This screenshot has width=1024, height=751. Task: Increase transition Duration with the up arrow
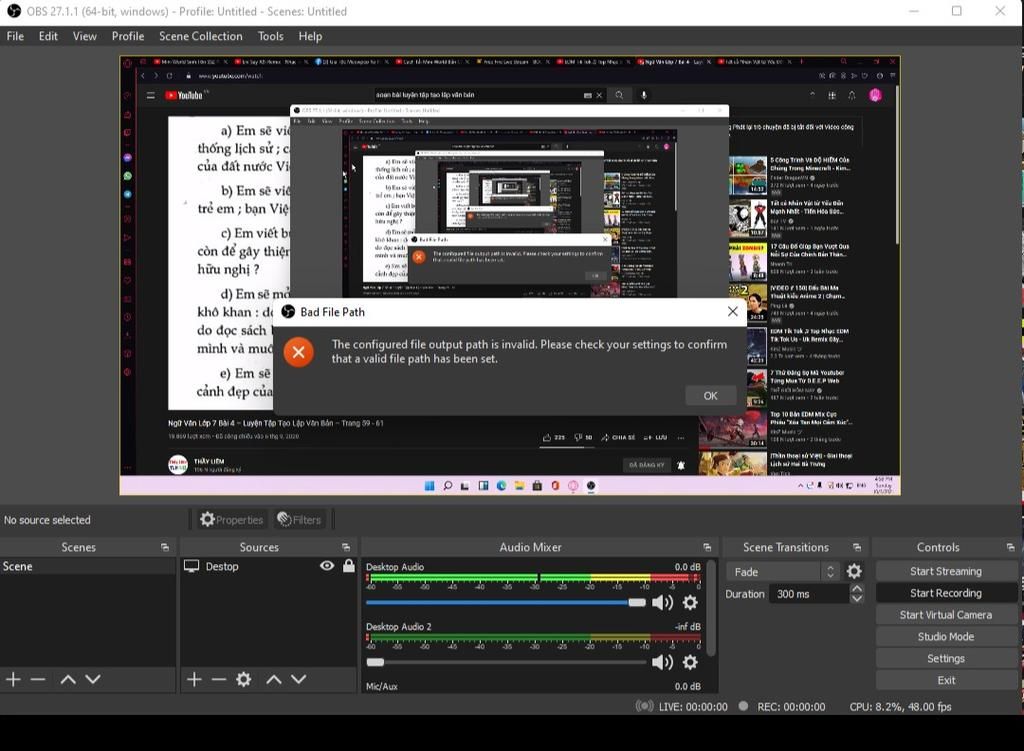pyautogui.click(x=857, y=588)
